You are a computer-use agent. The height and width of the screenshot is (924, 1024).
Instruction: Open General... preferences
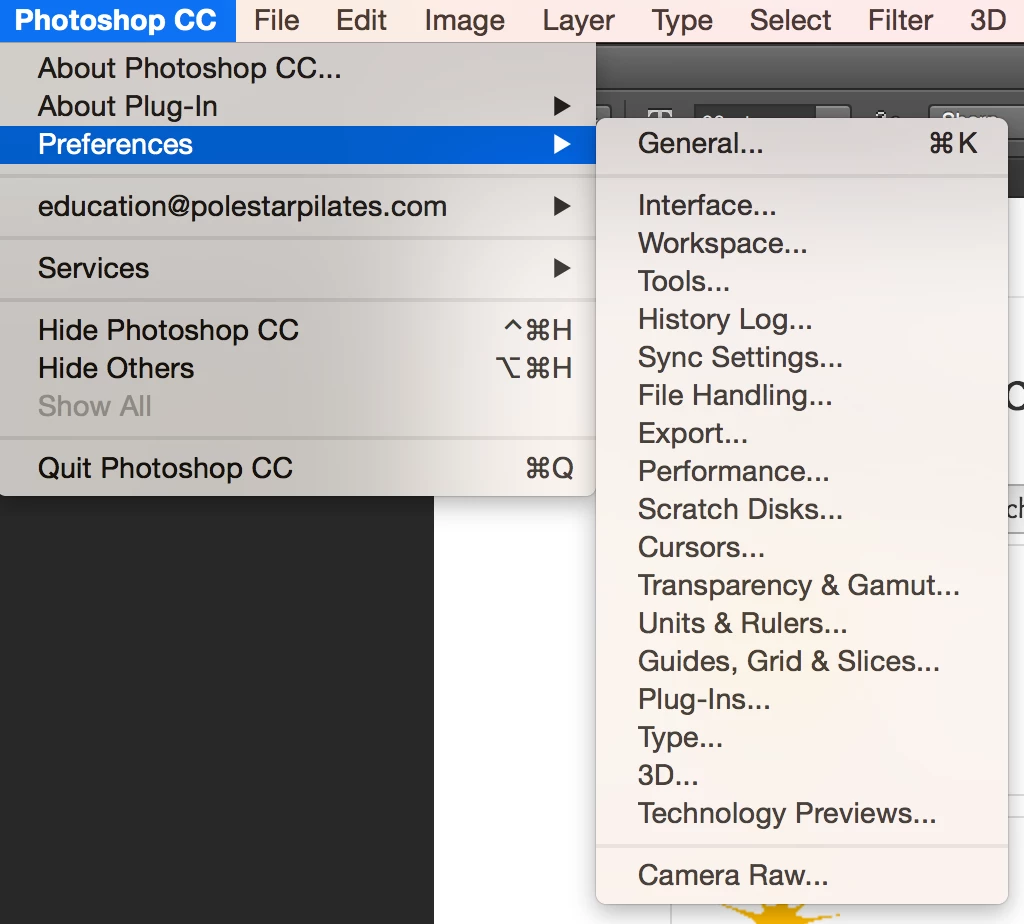(x=802, y=143)
